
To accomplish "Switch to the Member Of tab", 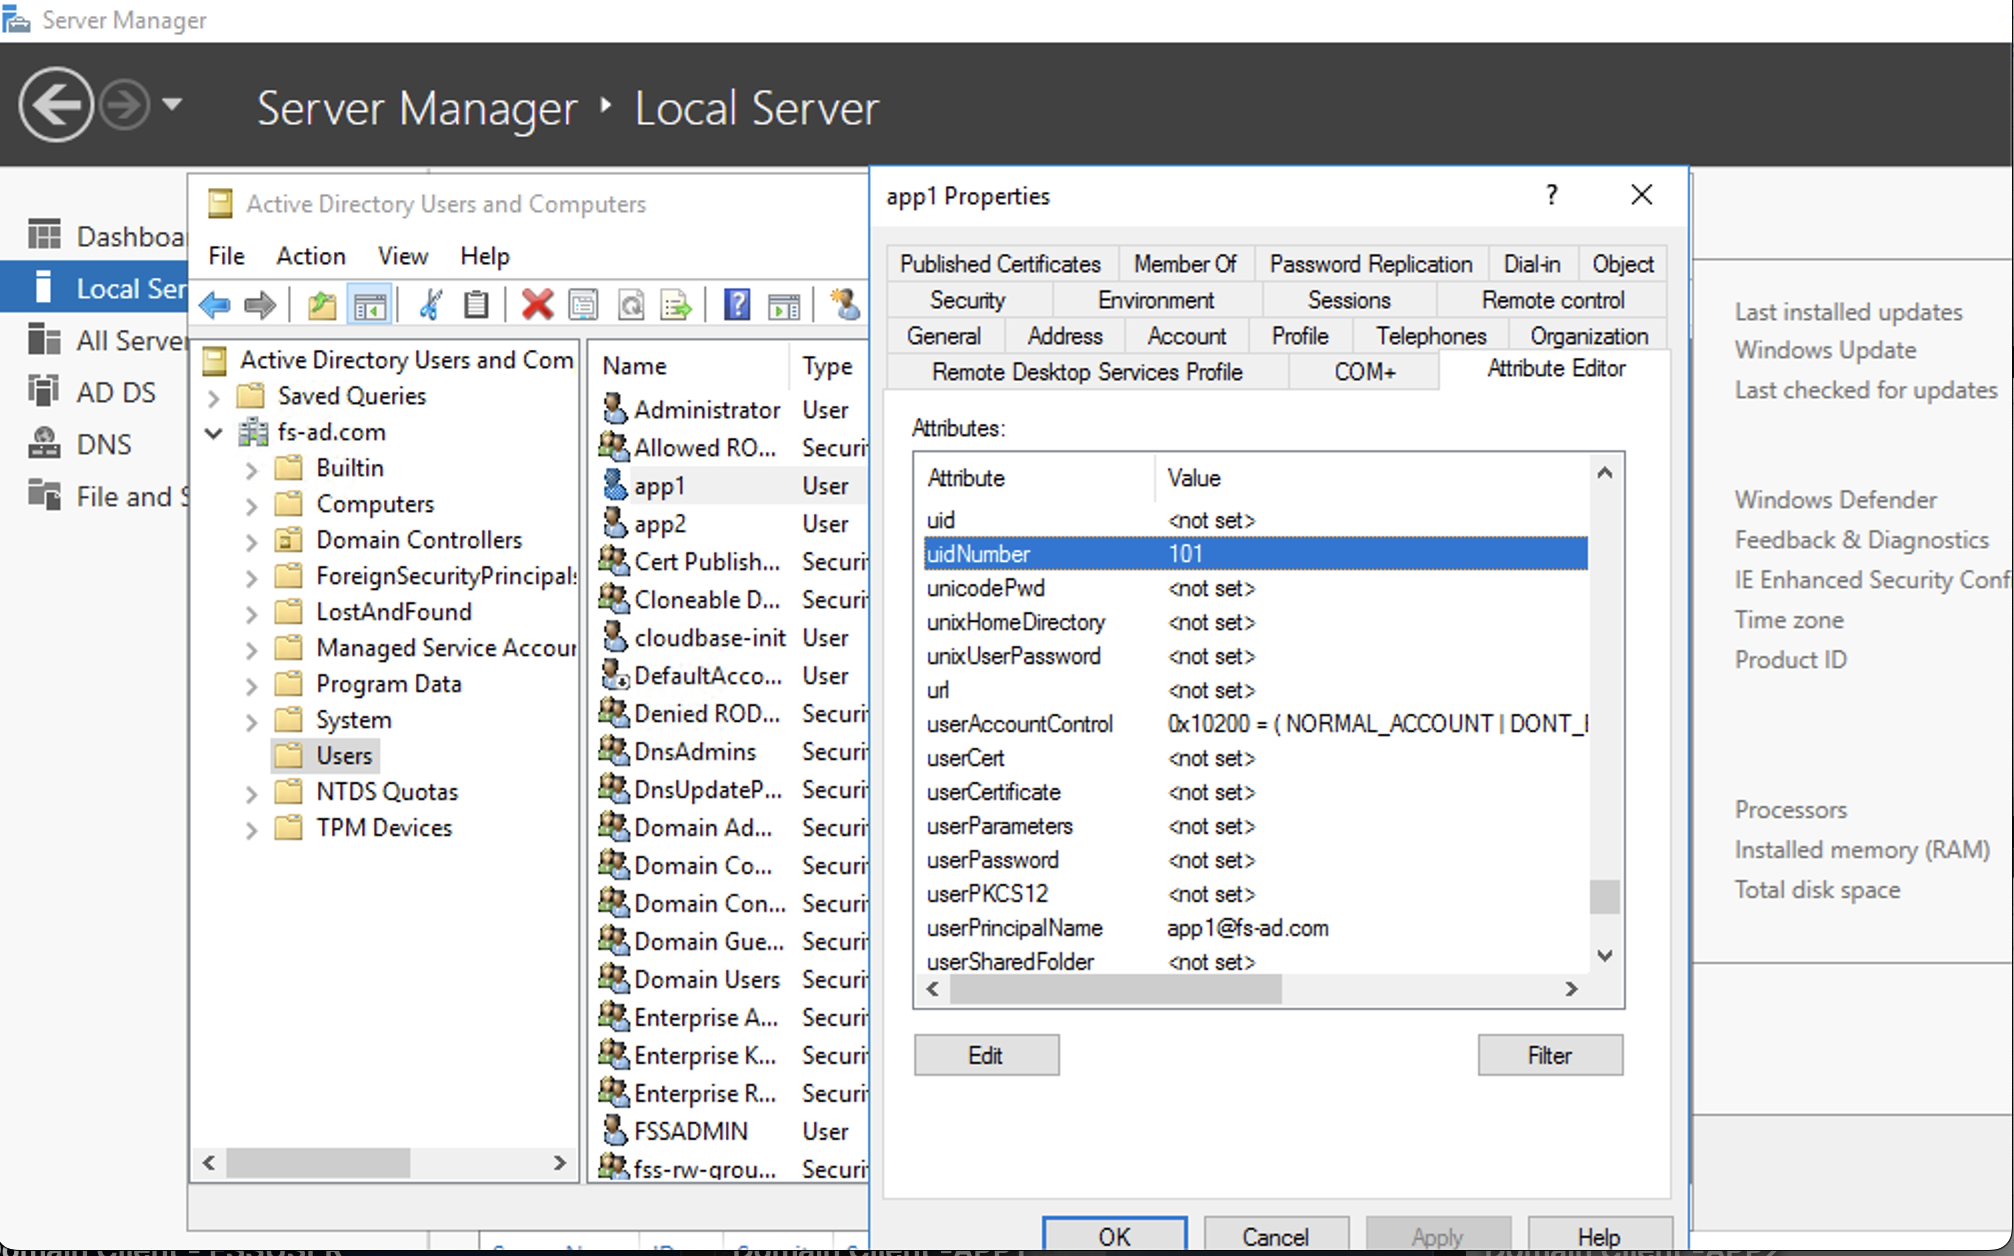I will coord(1185,263).
